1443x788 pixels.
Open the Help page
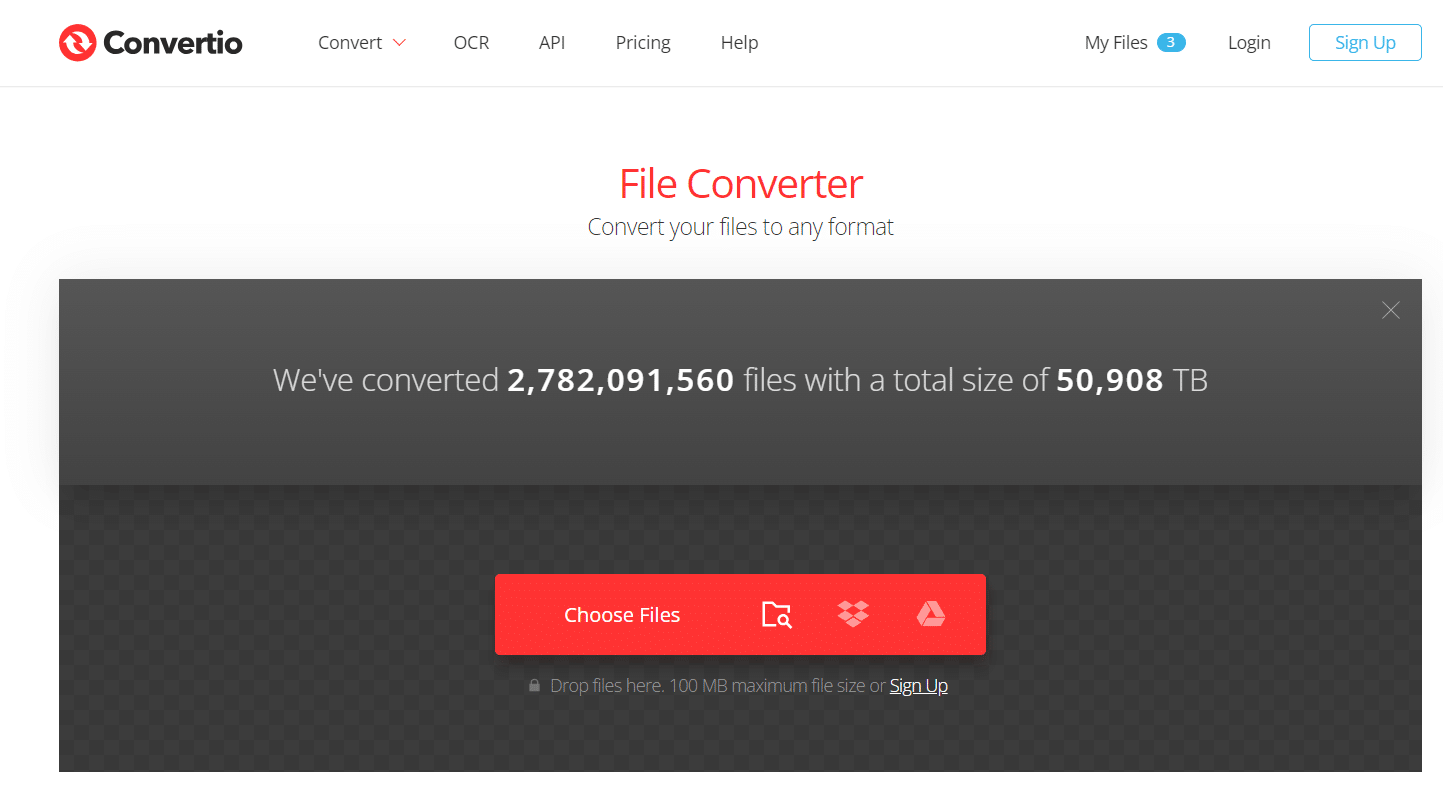[x=739, y=43]
